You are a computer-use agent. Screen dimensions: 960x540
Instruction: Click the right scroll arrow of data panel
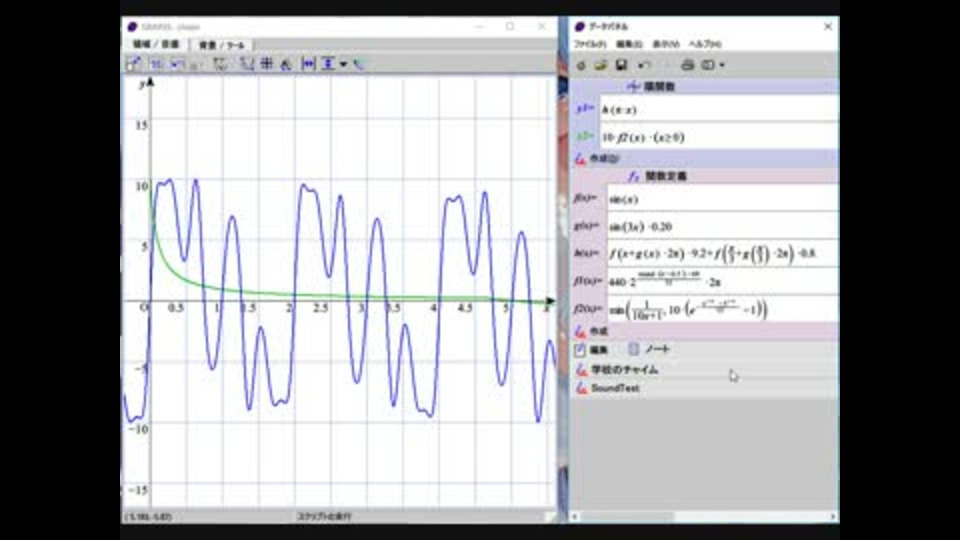tap(833, 517)
